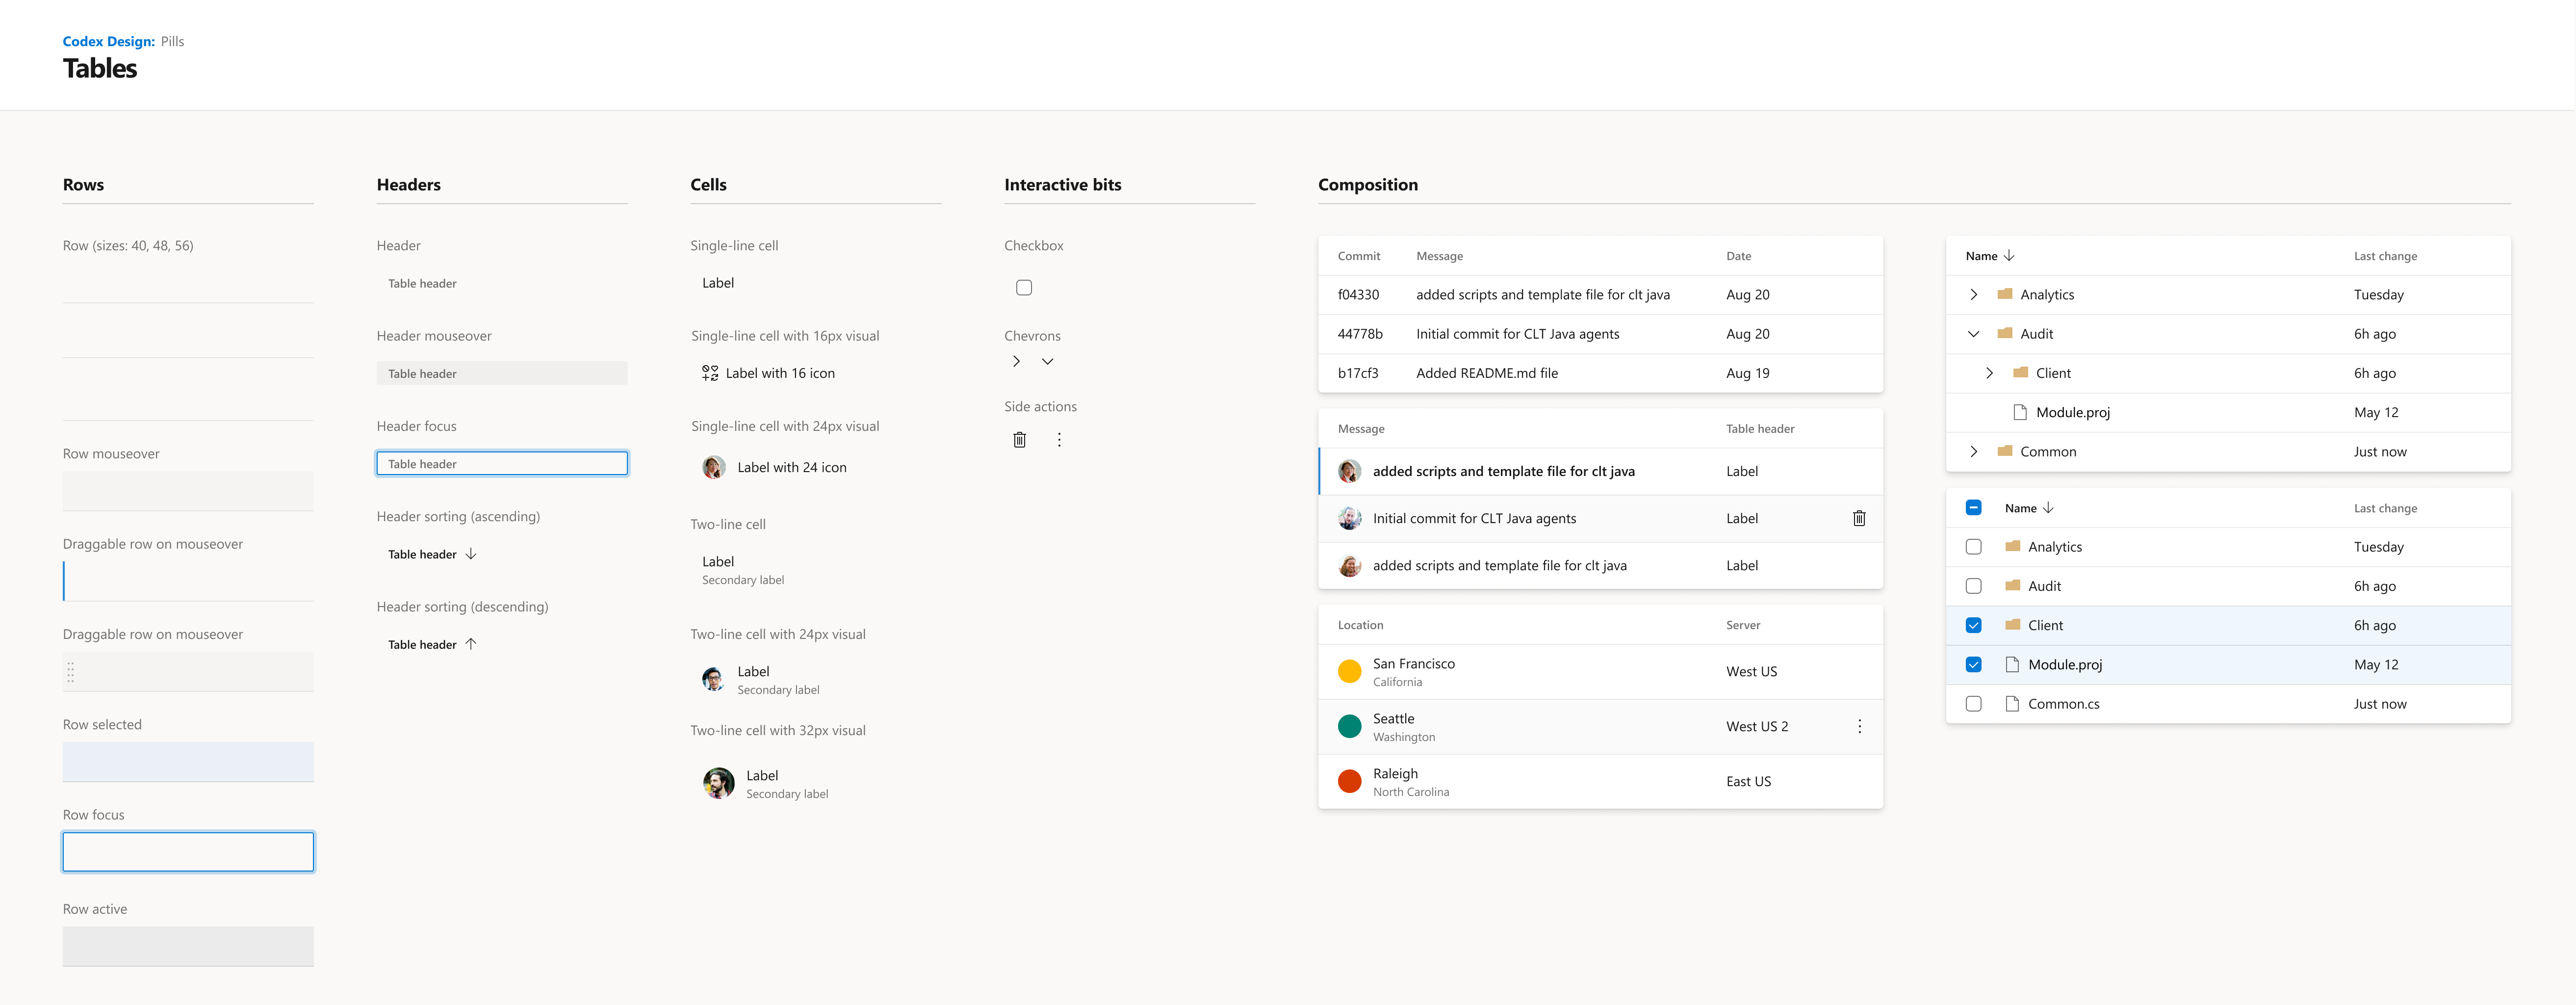The image size is (2576, 1005).
Task: Open more options on the Seattle row
Action: pos(1860,726)
